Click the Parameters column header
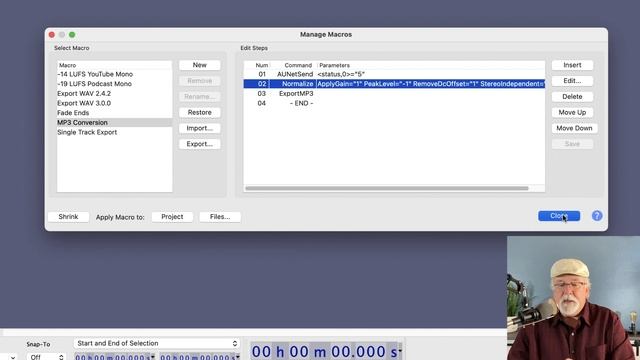 (431, 65)
